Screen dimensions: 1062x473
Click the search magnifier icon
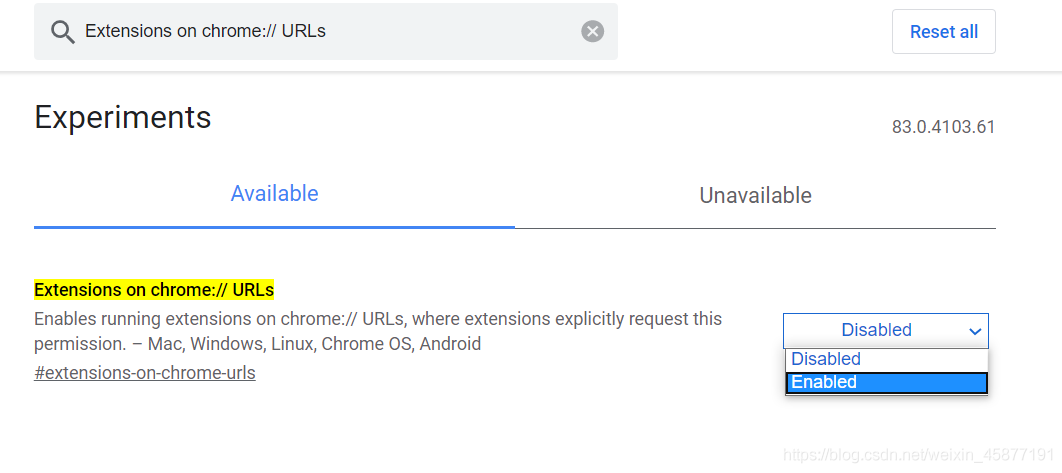pyautogui.click(x=62, y=32)
